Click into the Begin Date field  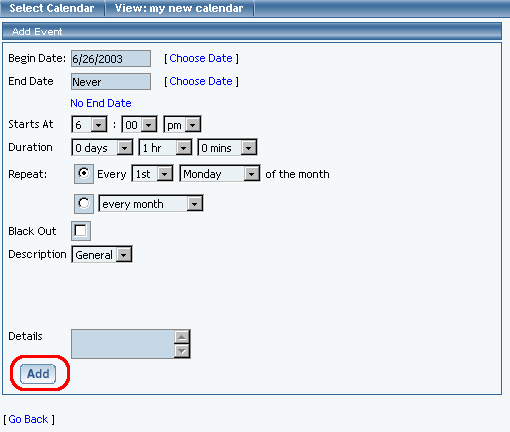[111, 59]
